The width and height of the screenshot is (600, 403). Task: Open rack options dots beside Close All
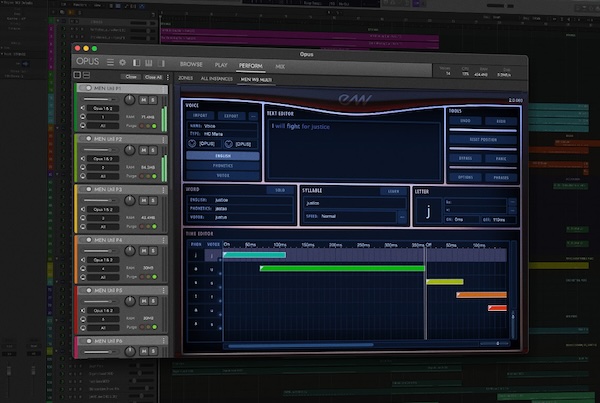(x=168, y=77)
